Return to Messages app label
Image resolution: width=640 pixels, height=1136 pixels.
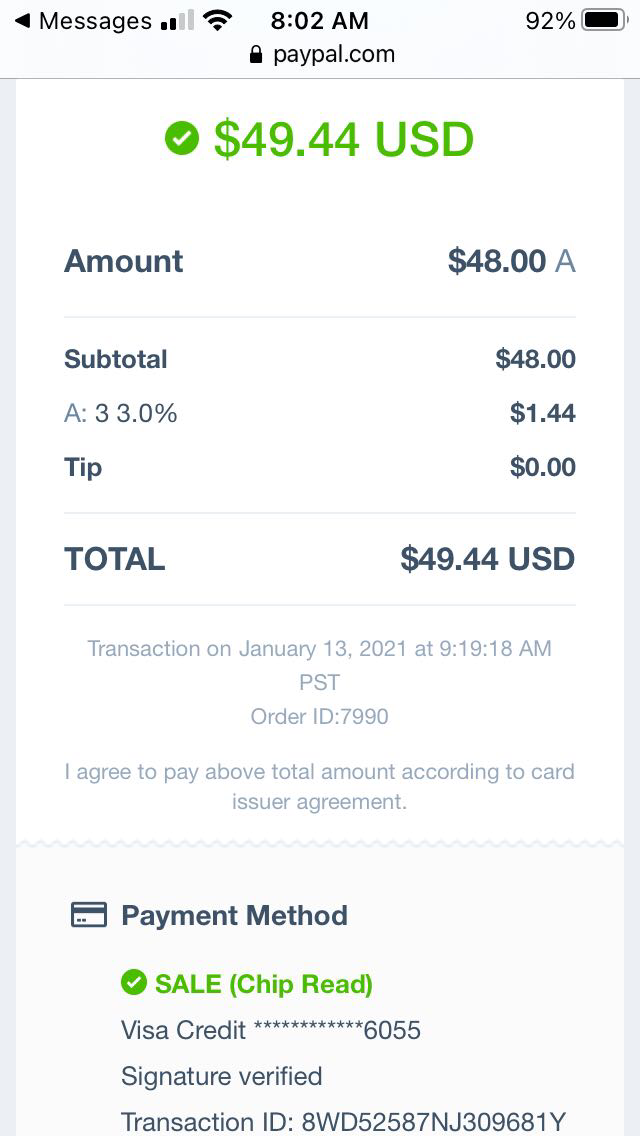click(x=95, y=21)
